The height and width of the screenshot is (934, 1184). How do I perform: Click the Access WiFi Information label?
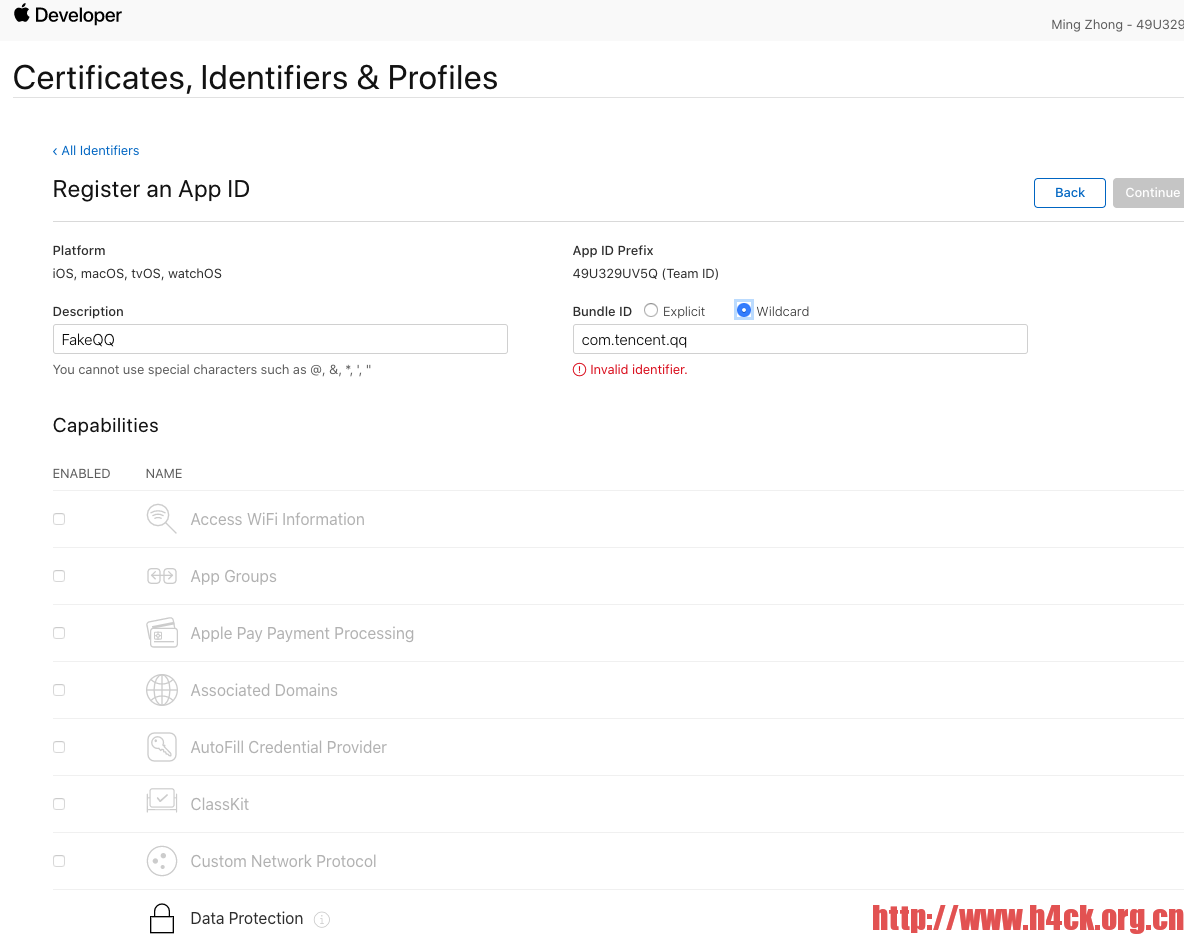point(277,519)
